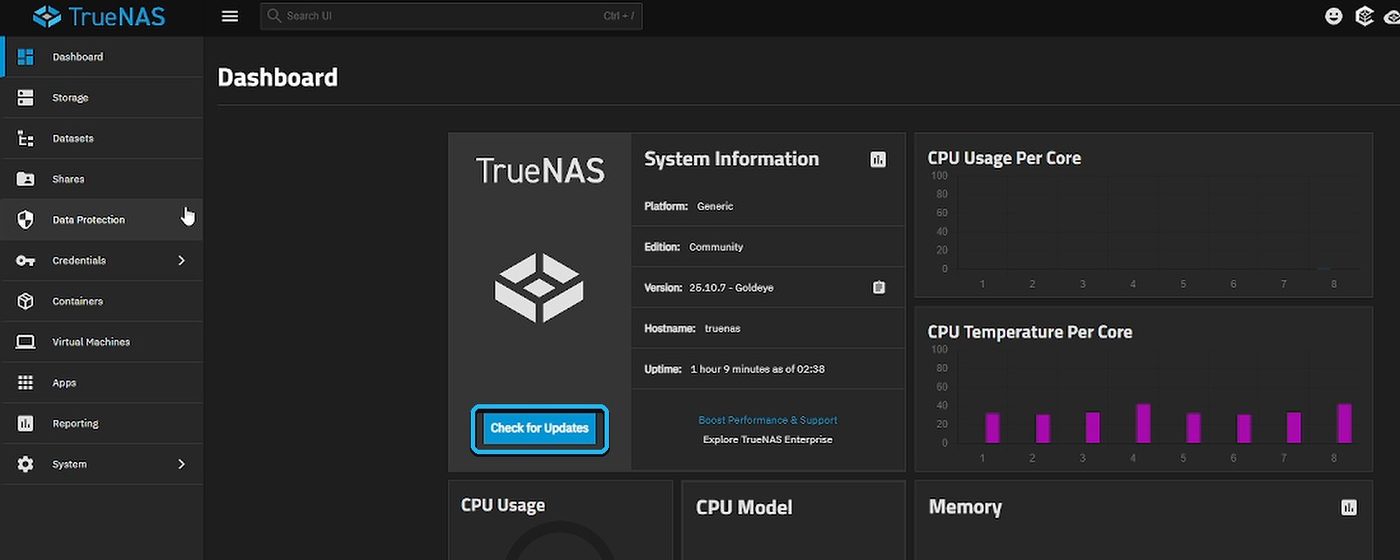Click the Virtual Machines laptop icon

26,342
